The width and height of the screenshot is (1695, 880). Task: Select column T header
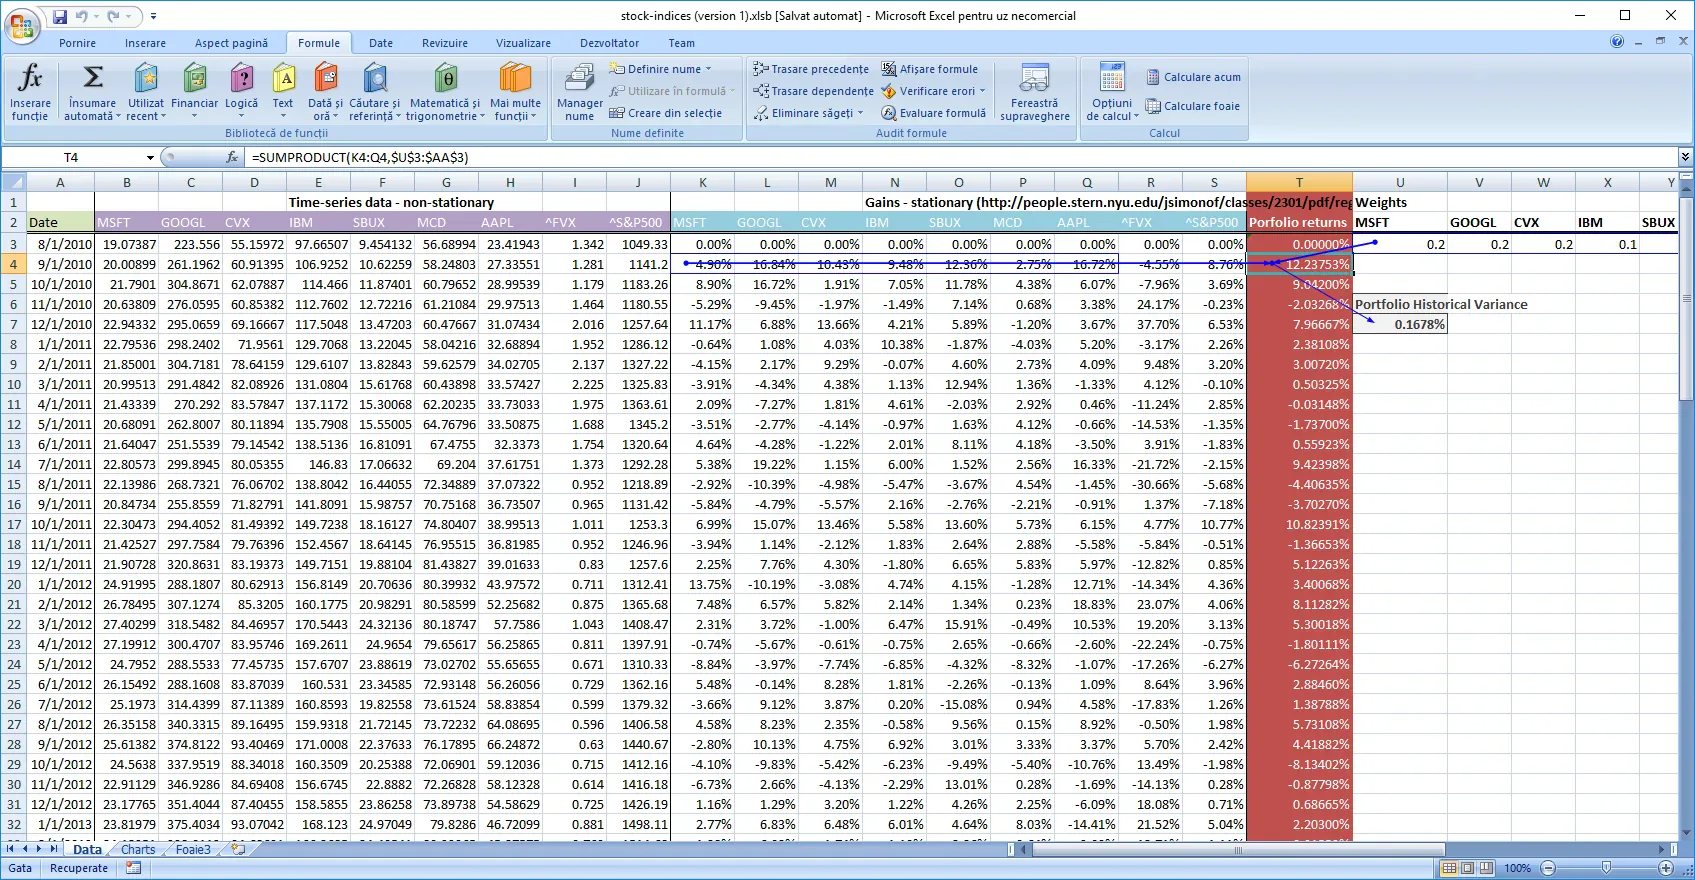[x=1299, y=182]
